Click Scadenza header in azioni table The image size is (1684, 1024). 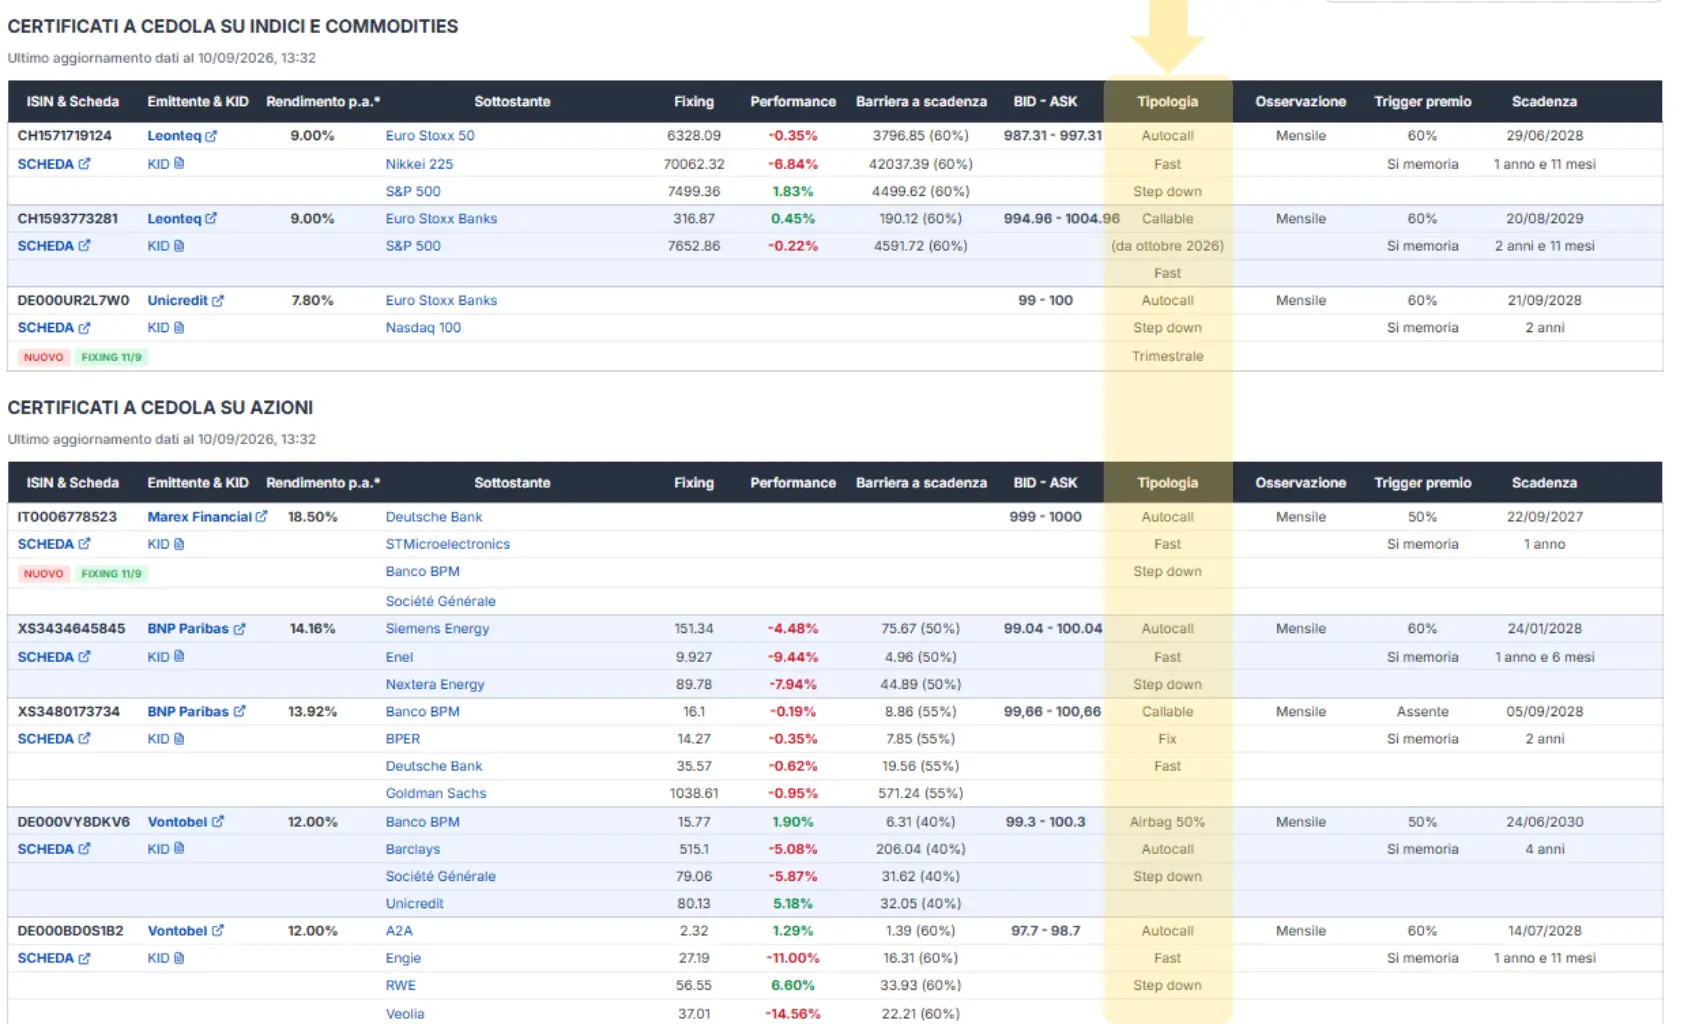[x=1544, y=483]
